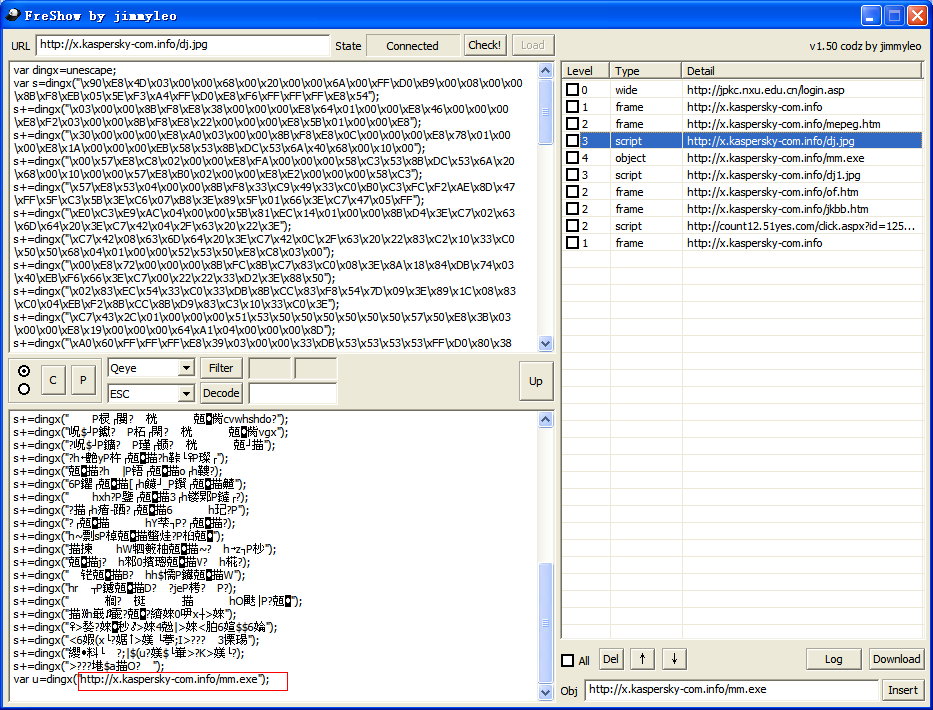Focus the Obj input field
This screenshot has width=933, height=710.
click(x=731, y=690)
